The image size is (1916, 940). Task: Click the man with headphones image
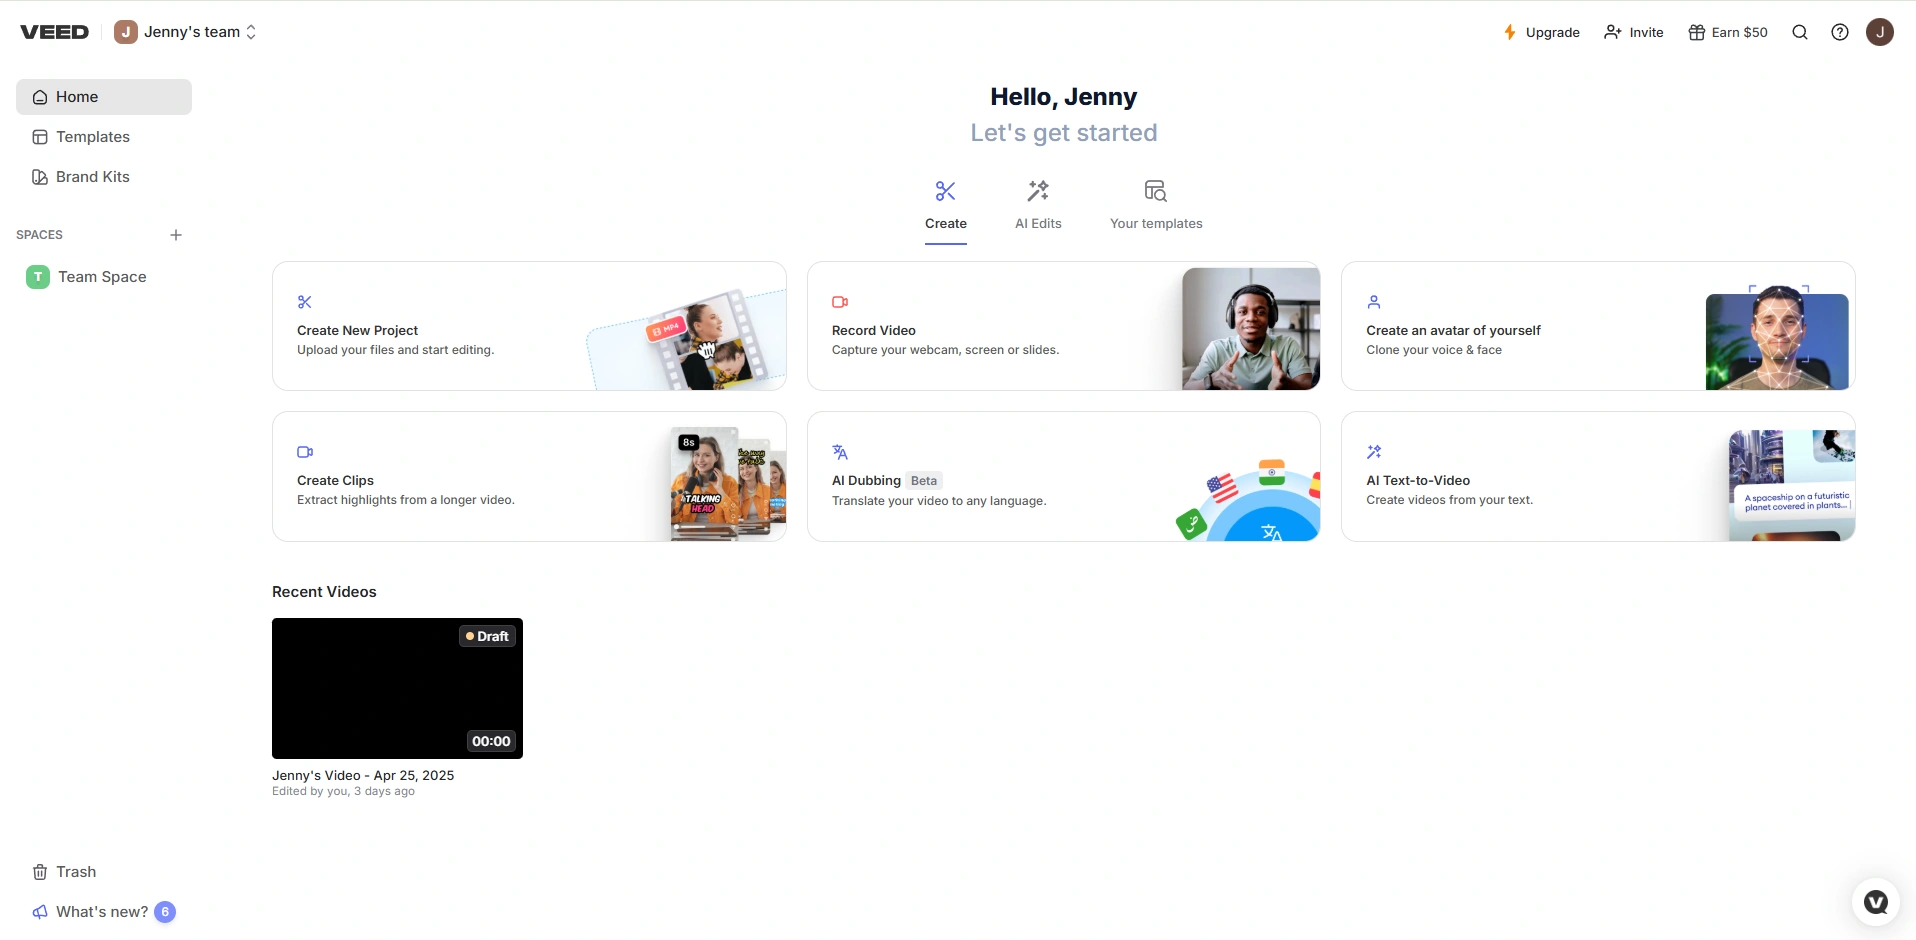1251,329
